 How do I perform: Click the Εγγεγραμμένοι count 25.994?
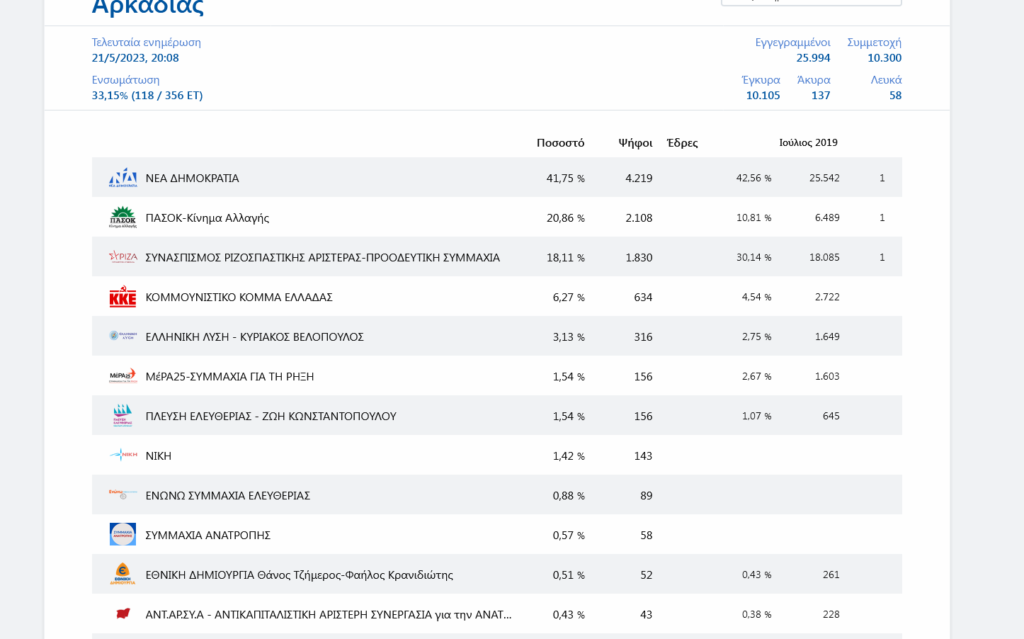pos(813,58)
